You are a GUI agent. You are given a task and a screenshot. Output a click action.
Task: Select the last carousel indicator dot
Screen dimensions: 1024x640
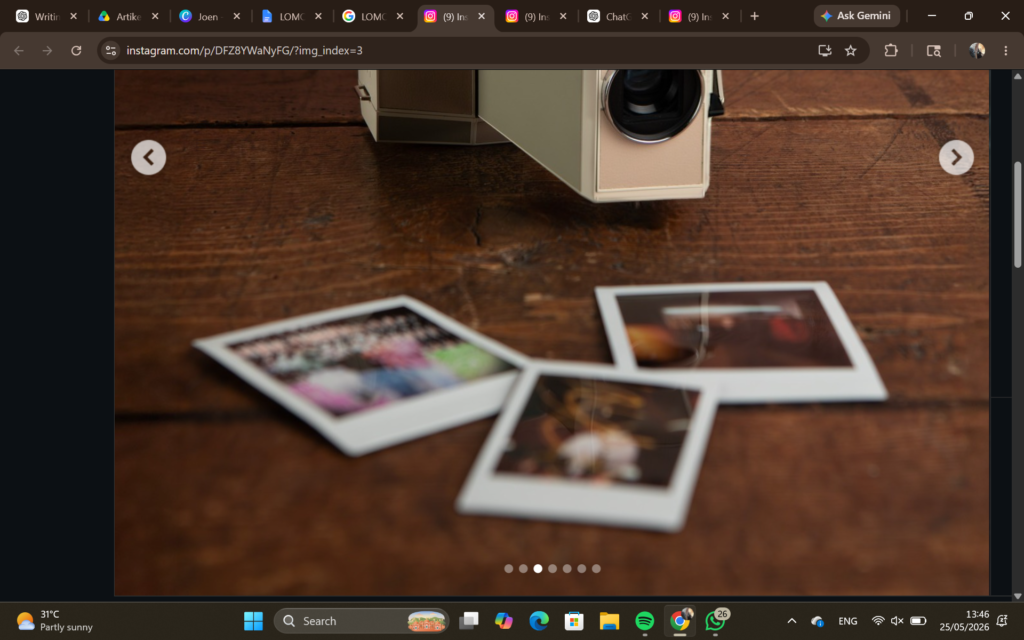(x=596, y=569)
